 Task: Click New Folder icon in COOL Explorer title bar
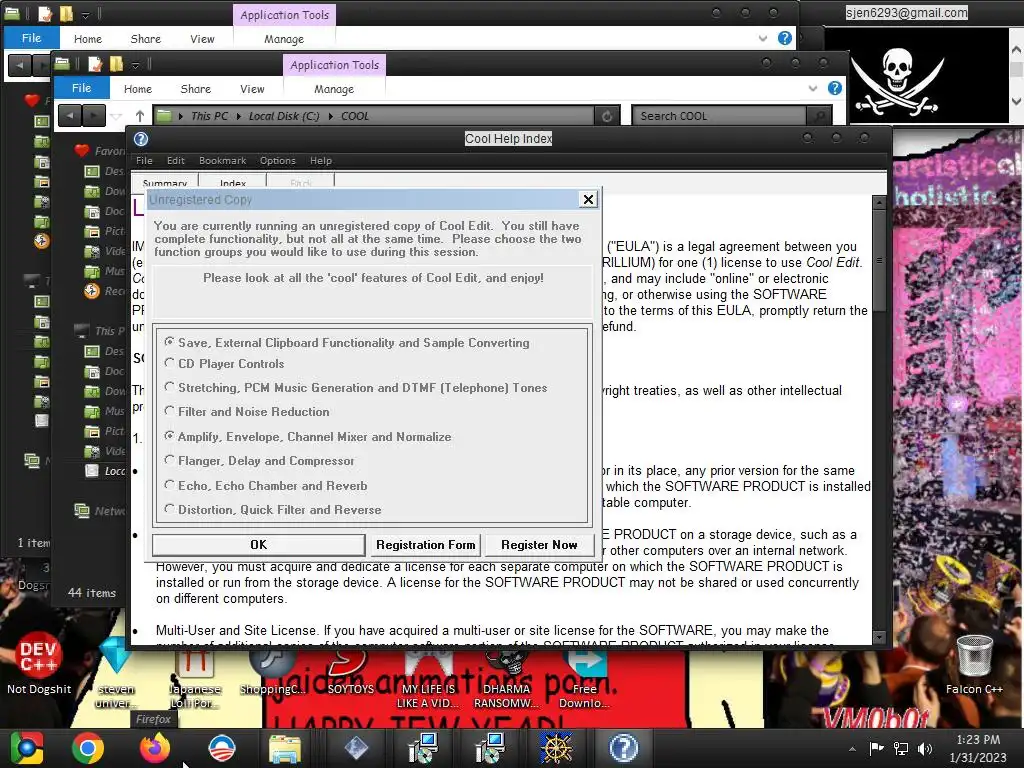[x=116, y=64]
